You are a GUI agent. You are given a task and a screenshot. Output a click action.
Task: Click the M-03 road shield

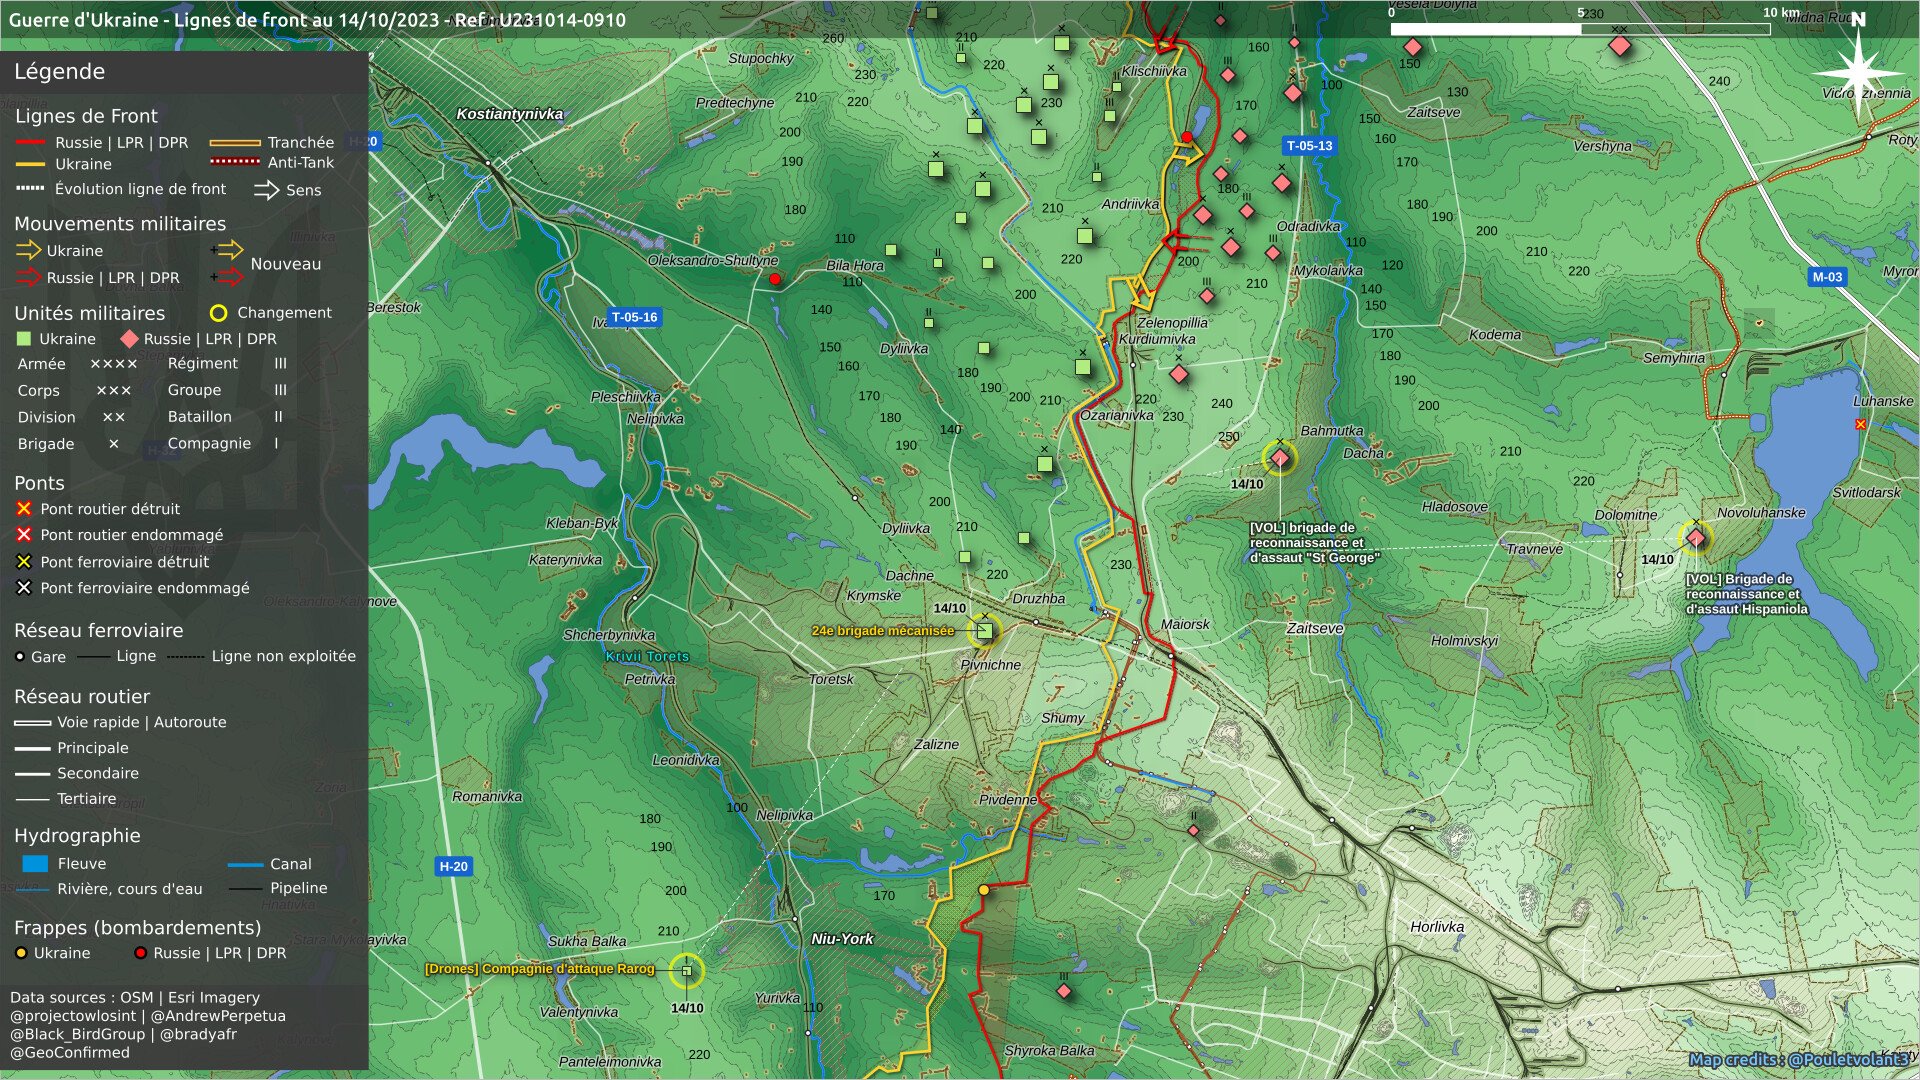tap(1827, 277)
